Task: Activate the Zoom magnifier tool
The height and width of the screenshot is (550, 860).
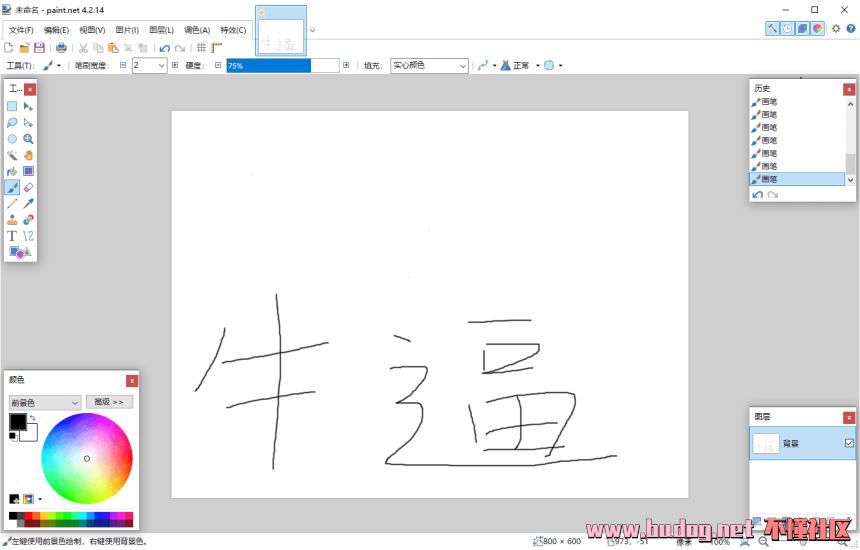Action: [28, 139]
